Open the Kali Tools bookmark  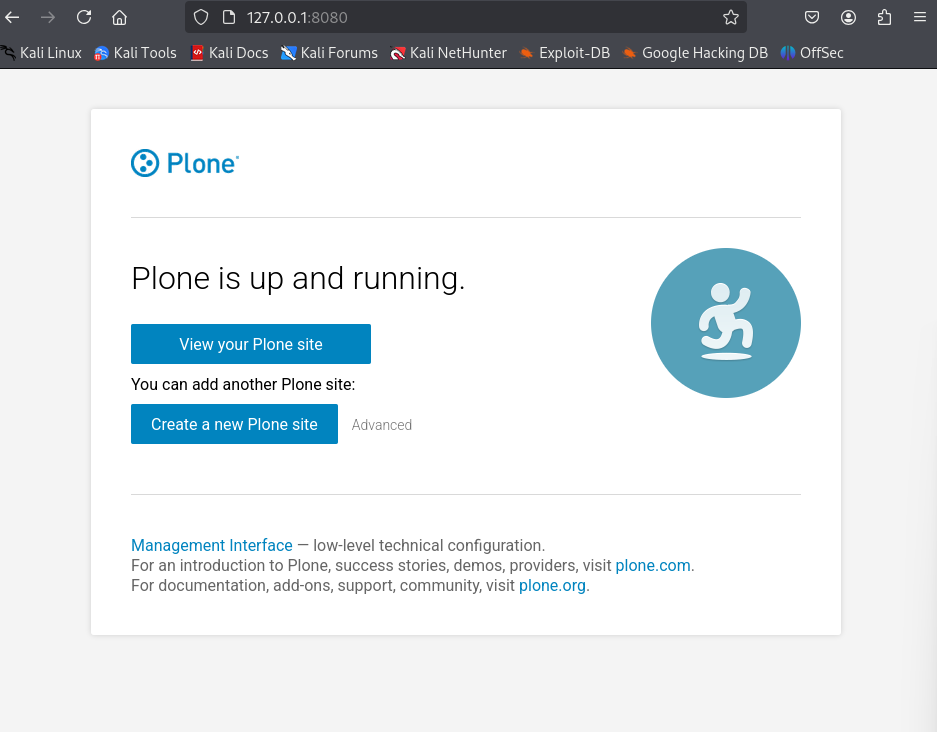tap(136, 53)
